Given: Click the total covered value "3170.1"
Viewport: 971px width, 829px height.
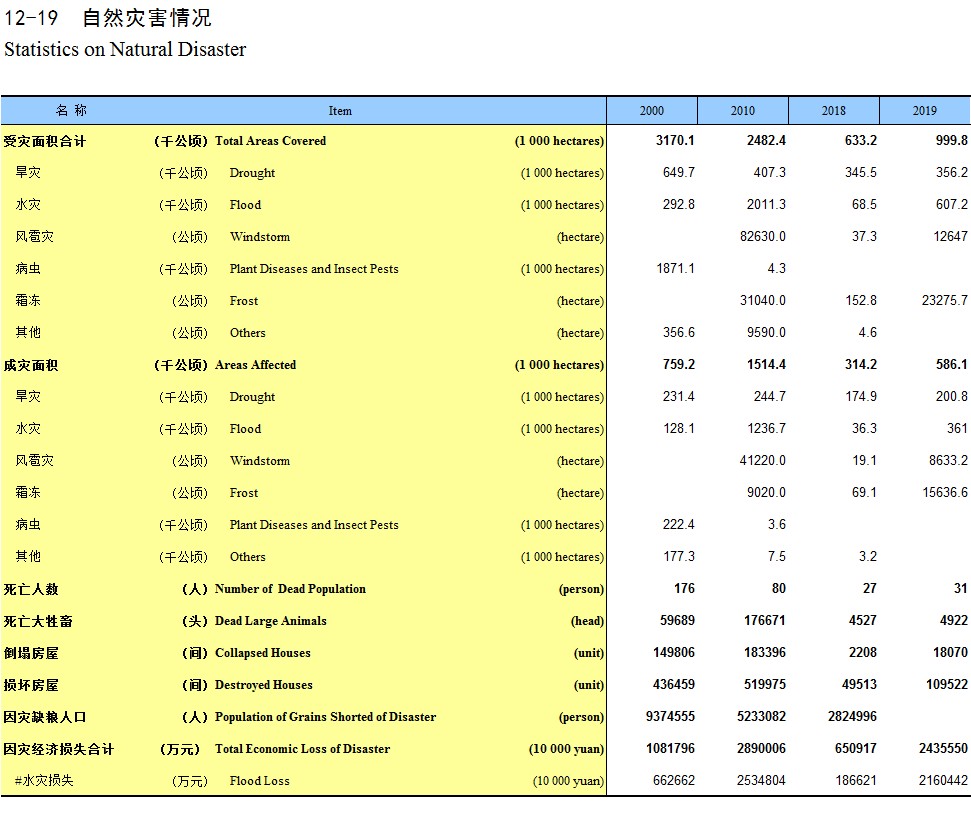Looking at the screenshot, I should click(x=676, y=141).
